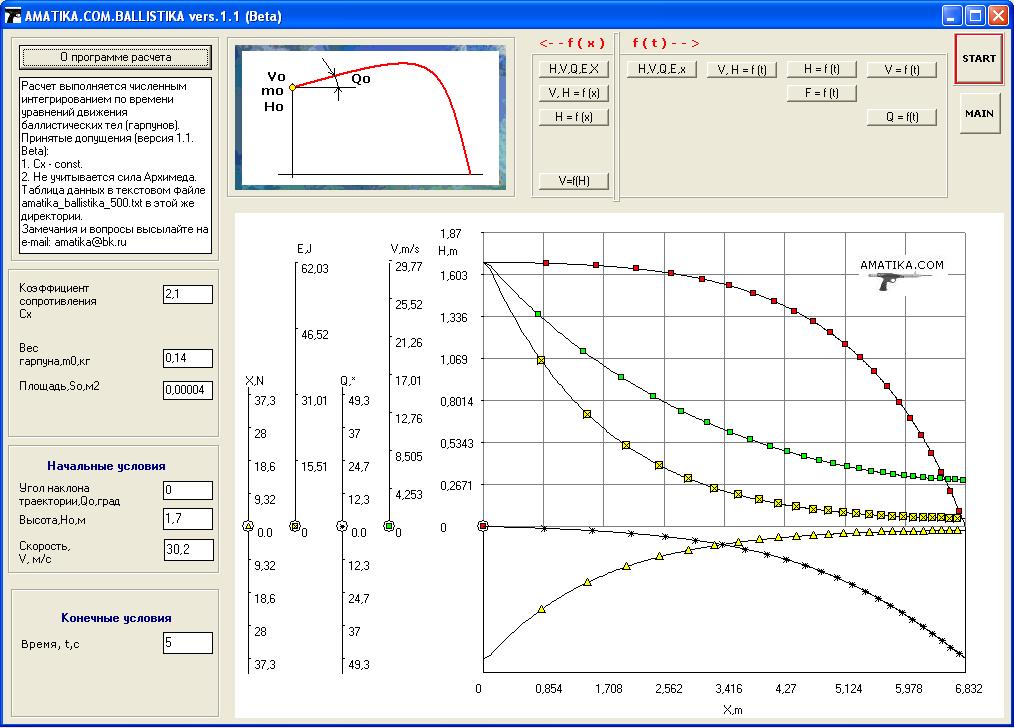Open the 'О программе расчета' info button

click(x=115, y=57)
